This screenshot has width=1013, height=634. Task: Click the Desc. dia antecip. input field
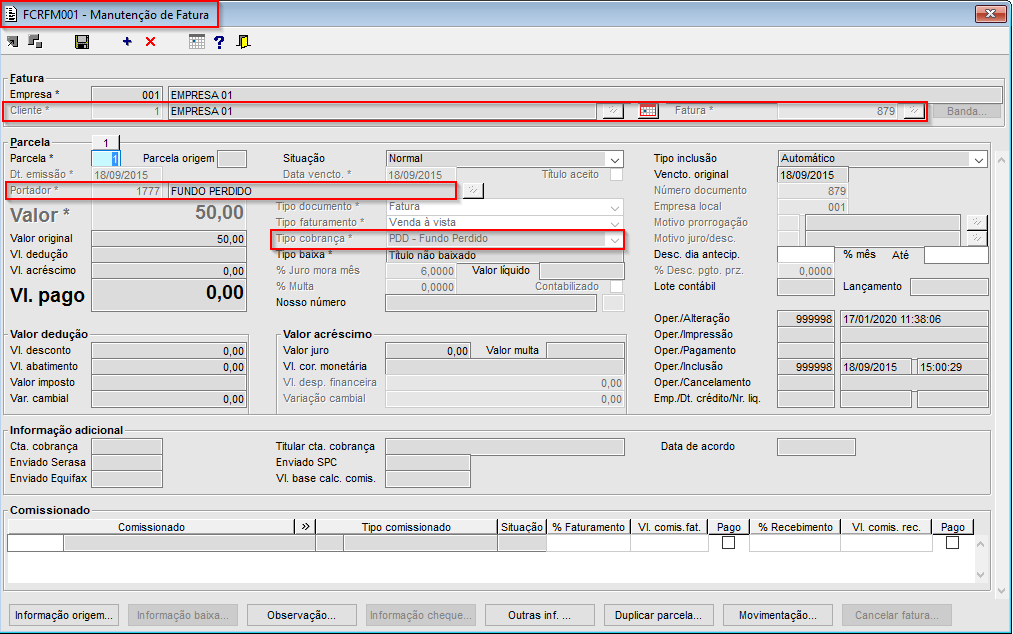coord(806,255)
